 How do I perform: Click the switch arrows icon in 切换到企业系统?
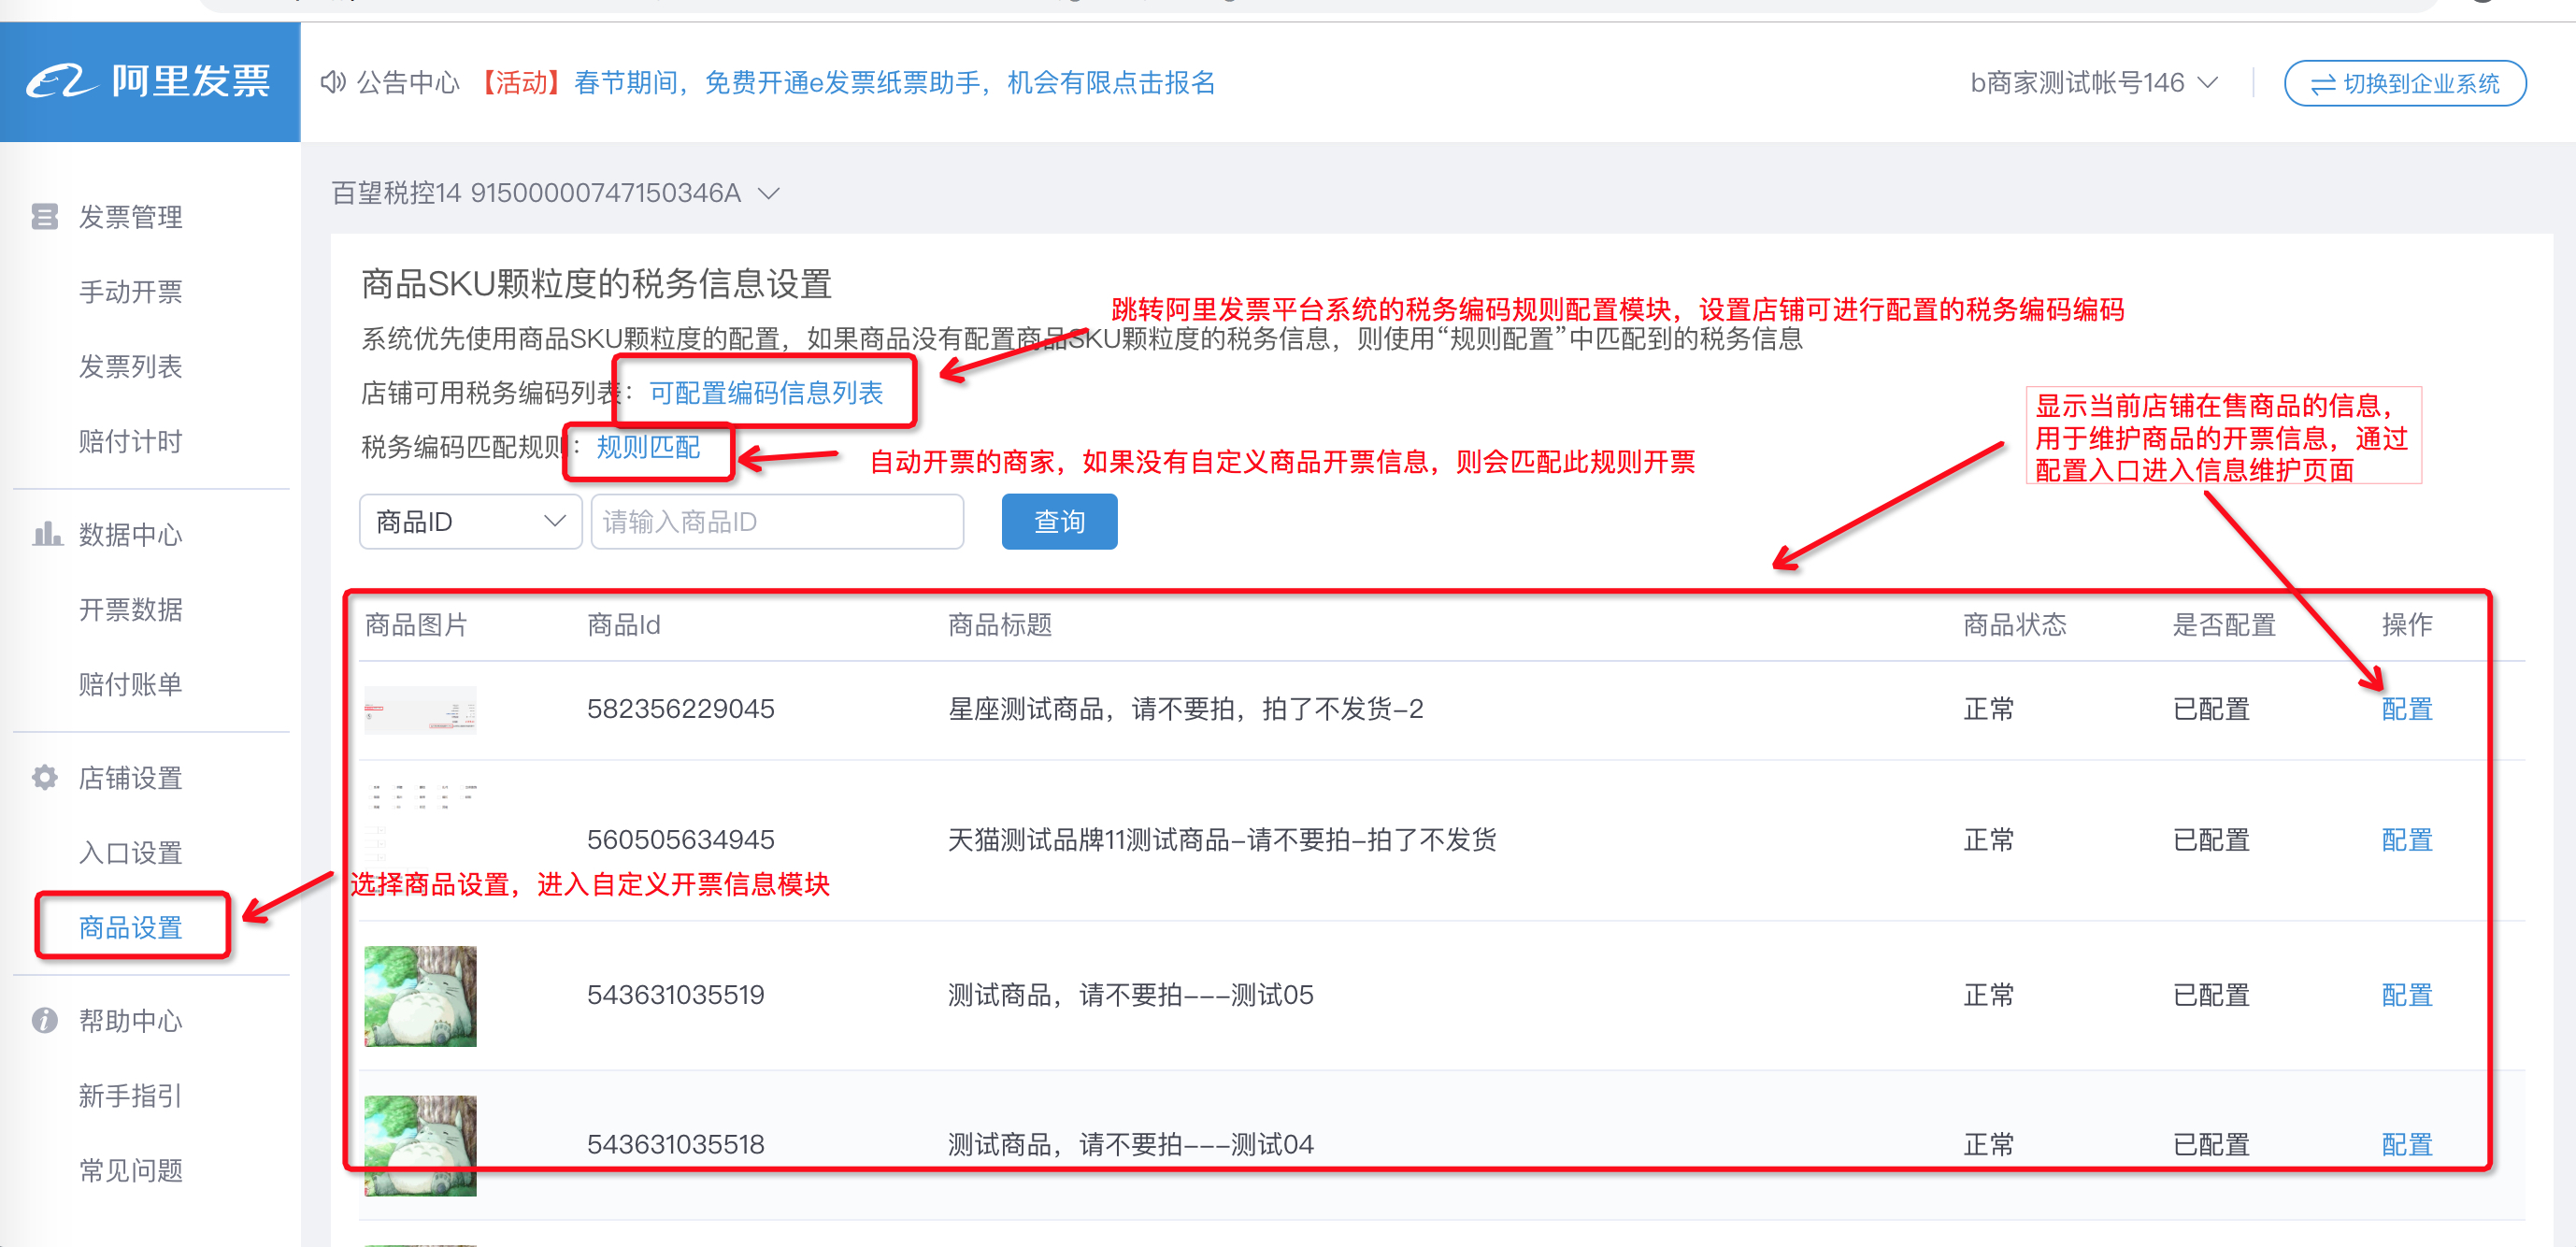[2322, 84]
